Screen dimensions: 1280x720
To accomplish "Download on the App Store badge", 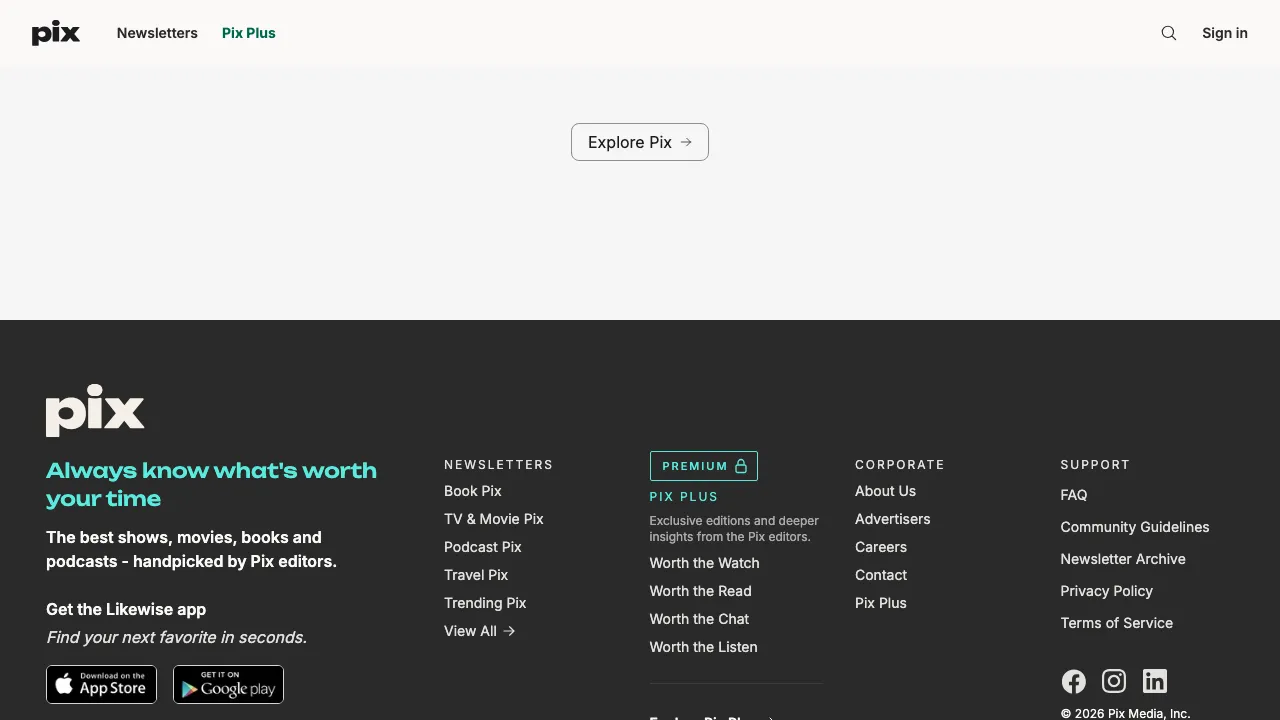I will point(101,684).
